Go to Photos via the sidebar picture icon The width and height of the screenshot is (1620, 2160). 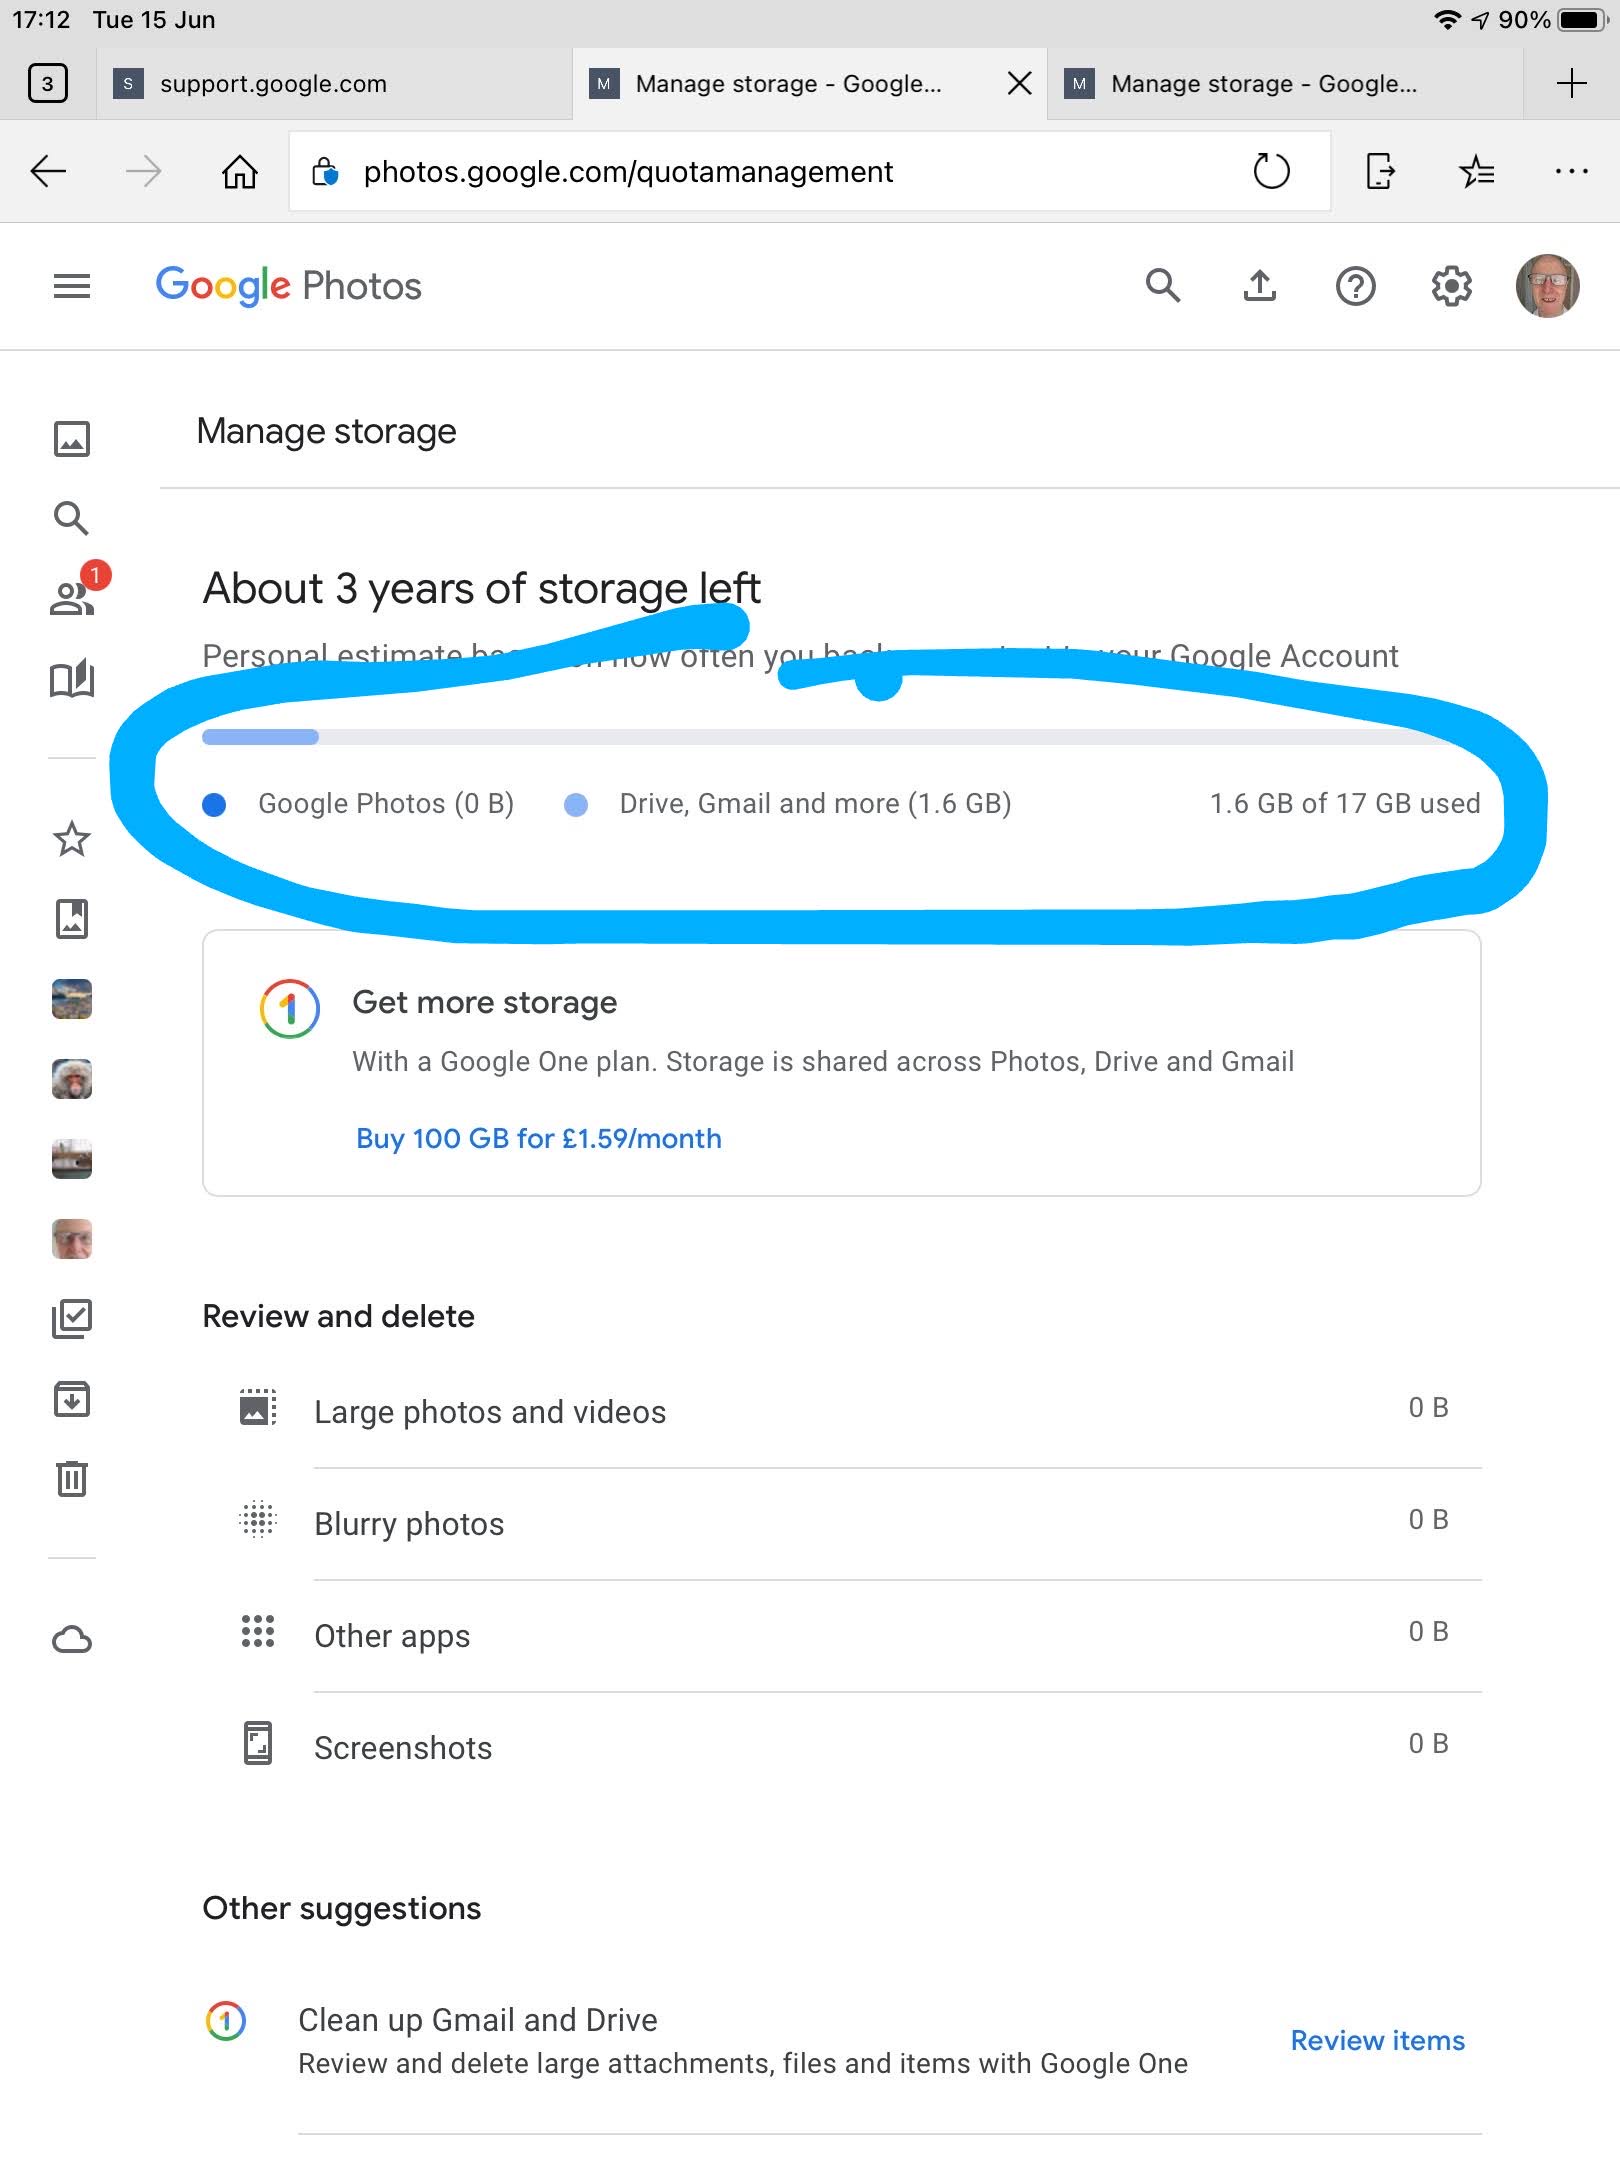(x=72, y=439)
